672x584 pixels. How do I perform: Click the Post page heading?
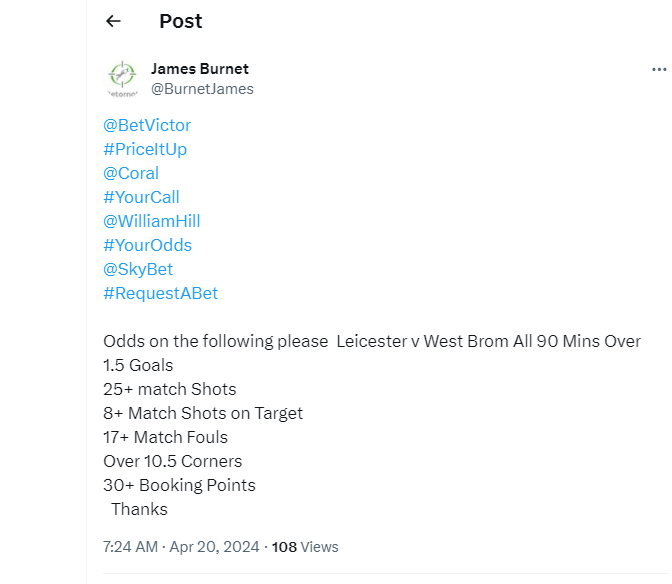coord(180,21)
